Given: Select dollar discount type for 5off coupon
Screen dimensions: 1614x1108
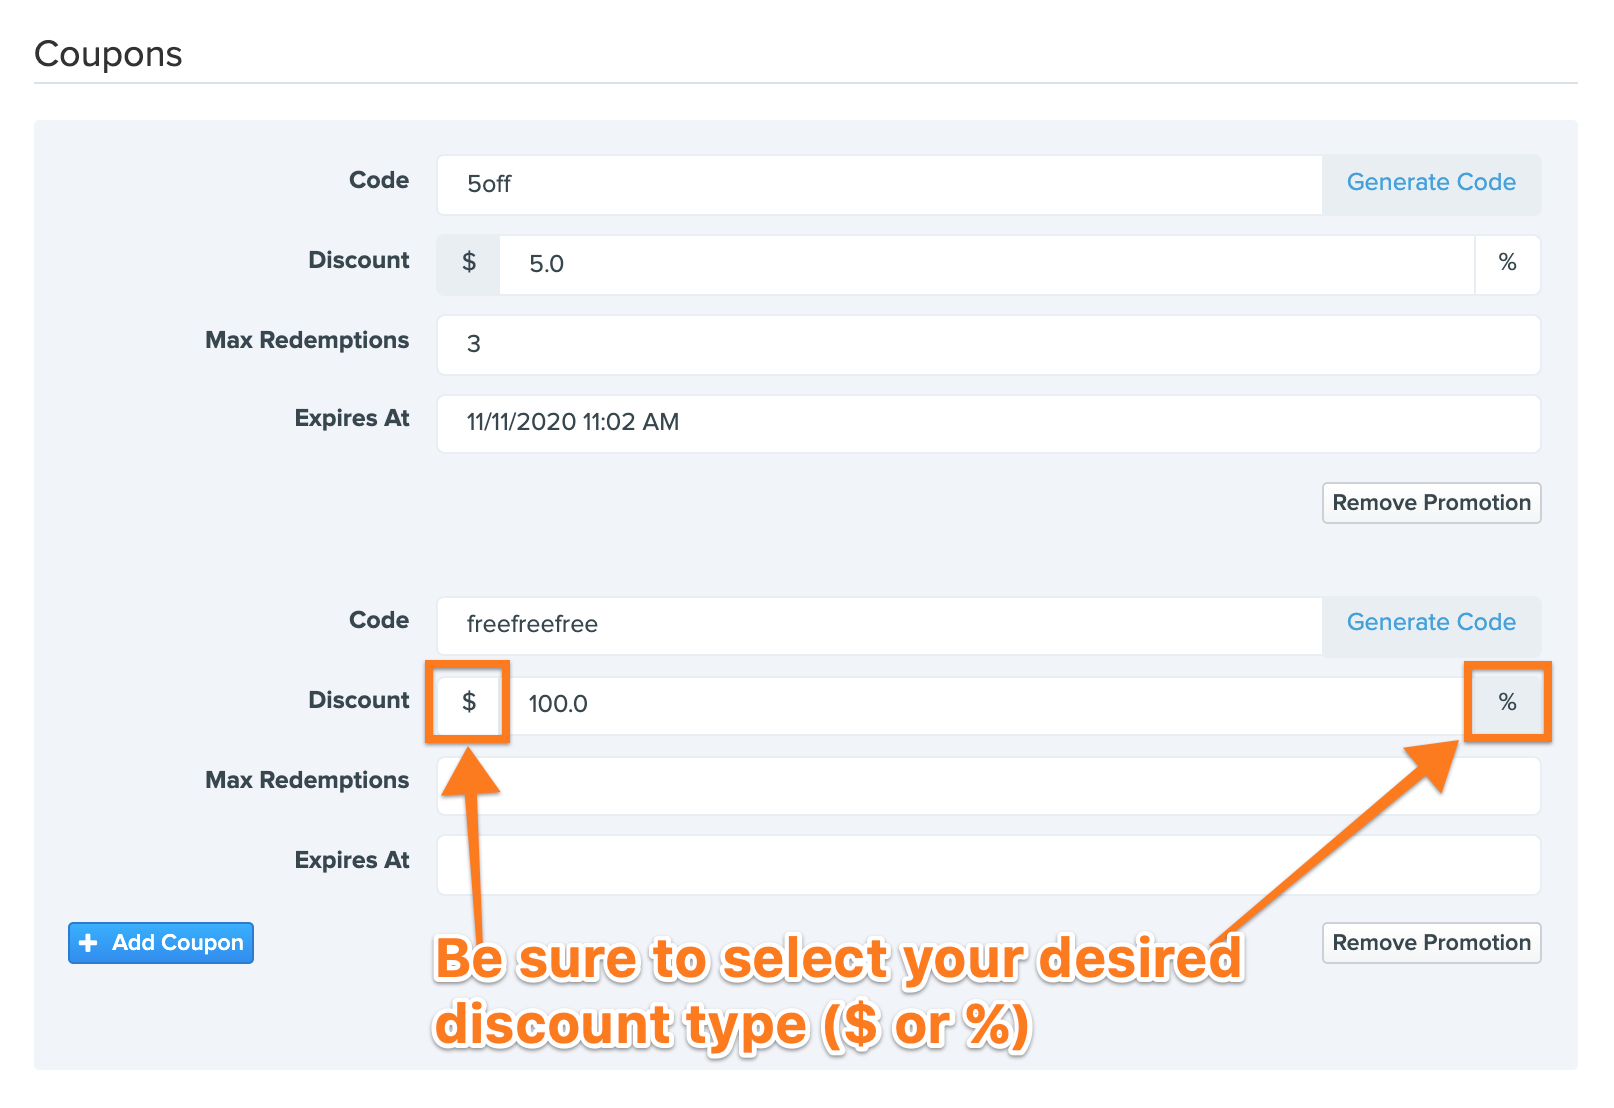Looking at the screenshot, I should point(468,264).
